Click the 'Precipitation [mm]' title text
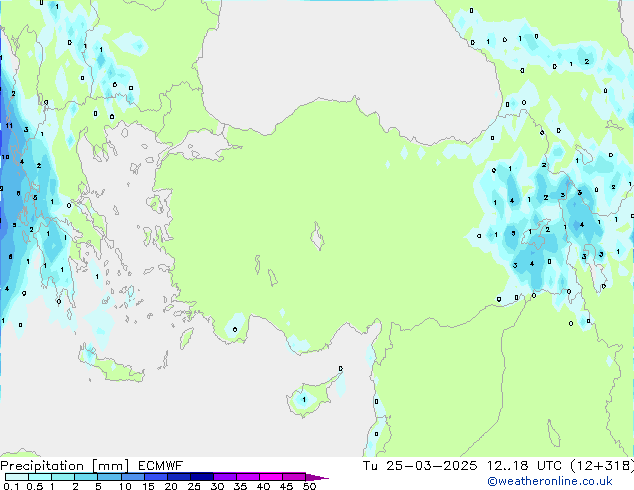This screenshot has width=634, height=490. point(64,466)
